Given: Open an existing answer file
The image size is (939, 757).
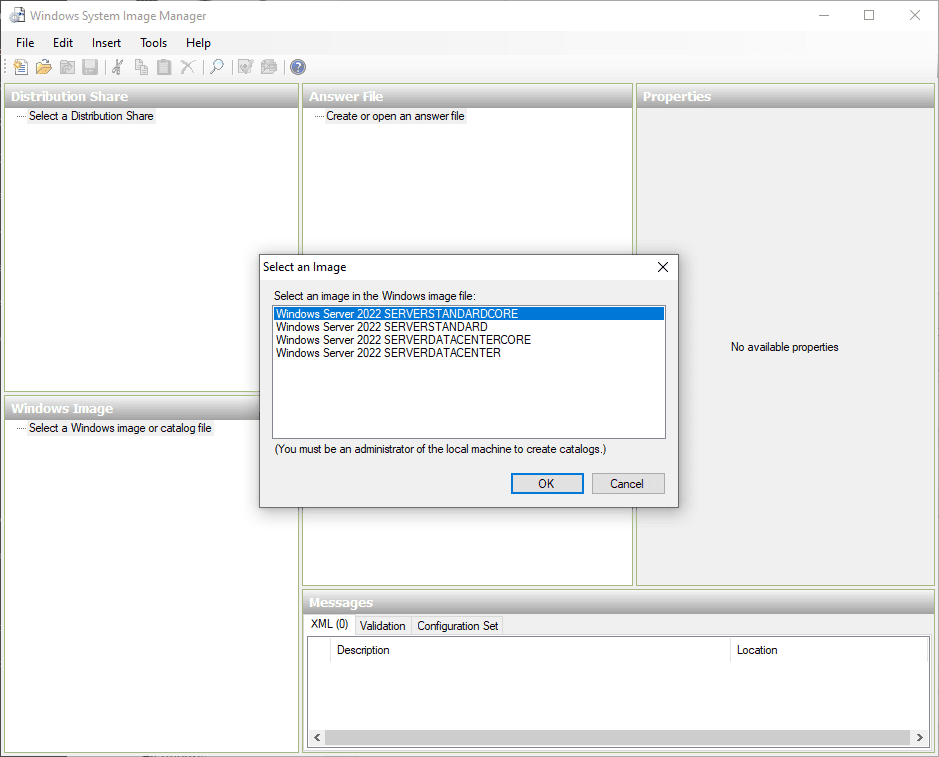Looking at the screenshot, I should [44, 67].
